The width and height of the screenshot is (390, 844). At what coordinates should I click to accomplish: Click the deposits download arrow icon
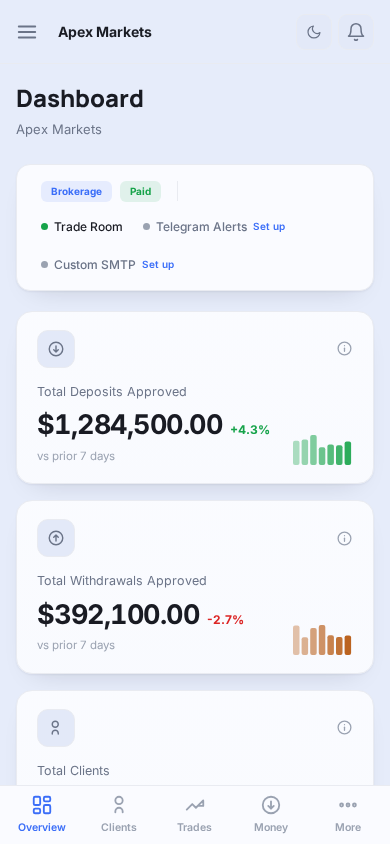[56, 349]
